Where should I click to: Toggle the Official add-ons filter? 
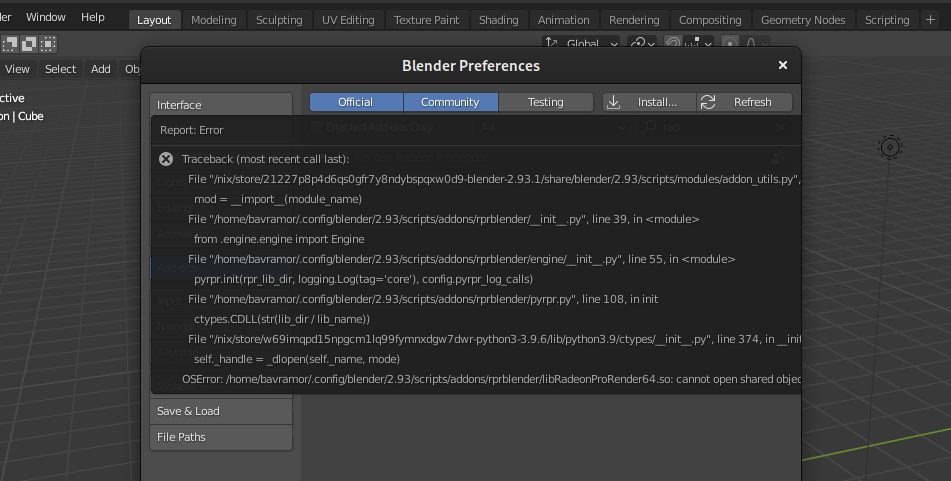click(355, 102)
